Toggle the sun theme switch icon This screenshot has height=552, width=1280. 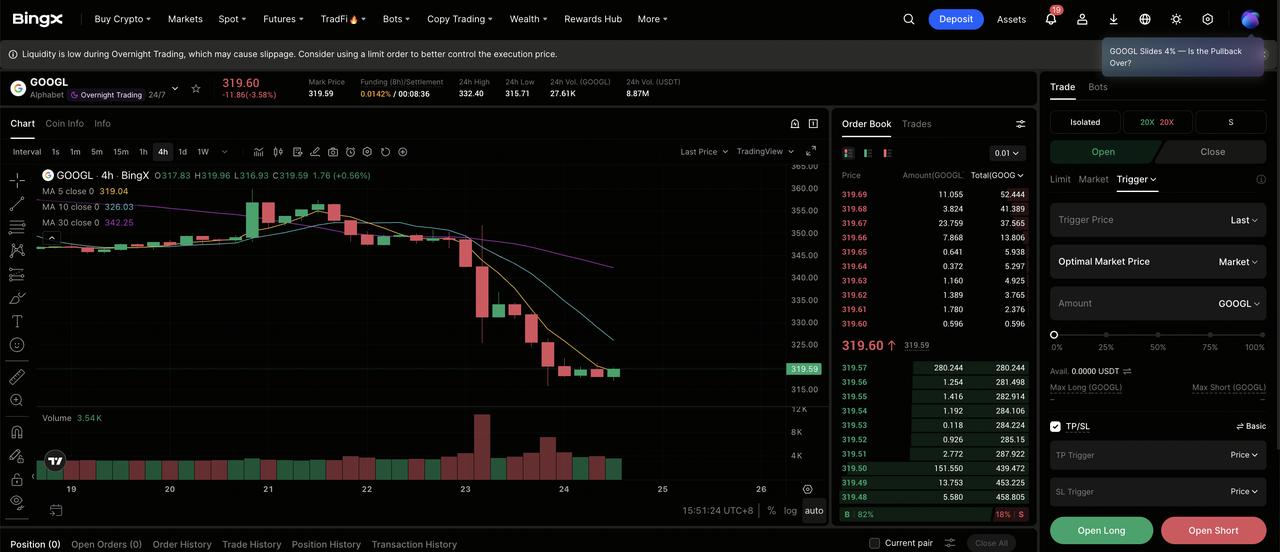(1176, 19)
